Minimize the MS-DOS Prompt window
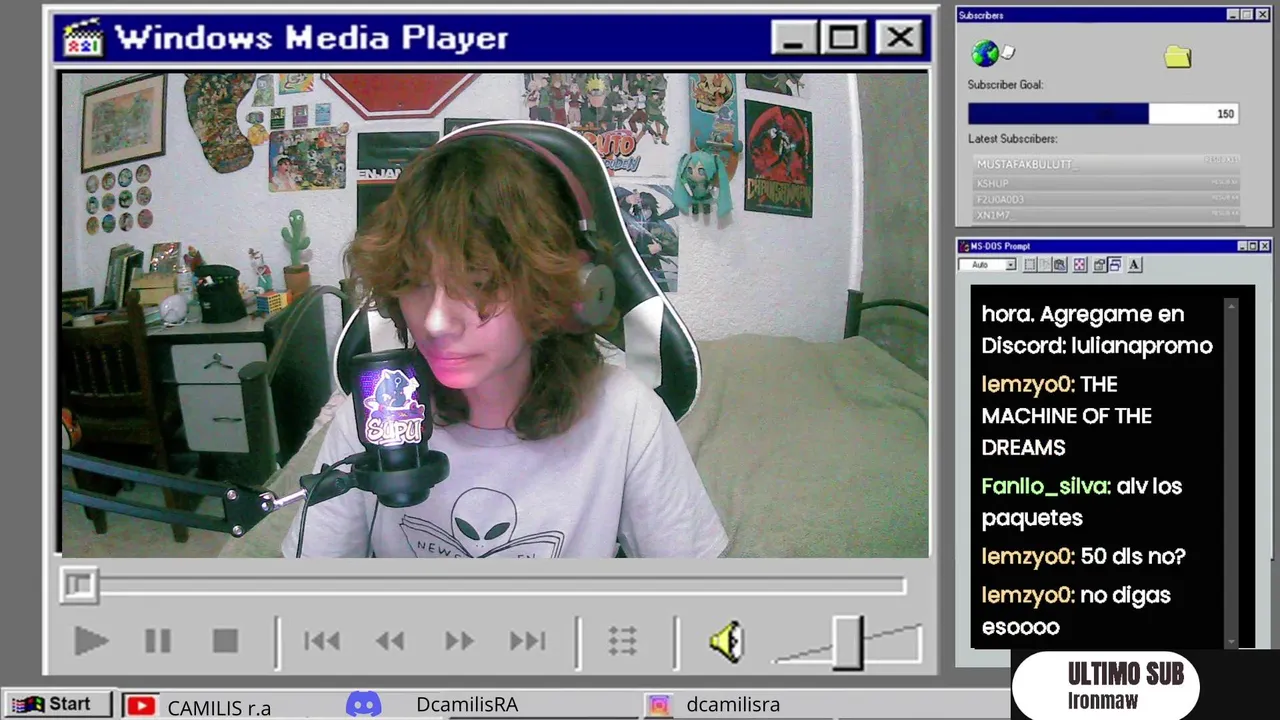Viewport: 1280px width, 720px height. pyautogui.click(x=1242, y=246)
